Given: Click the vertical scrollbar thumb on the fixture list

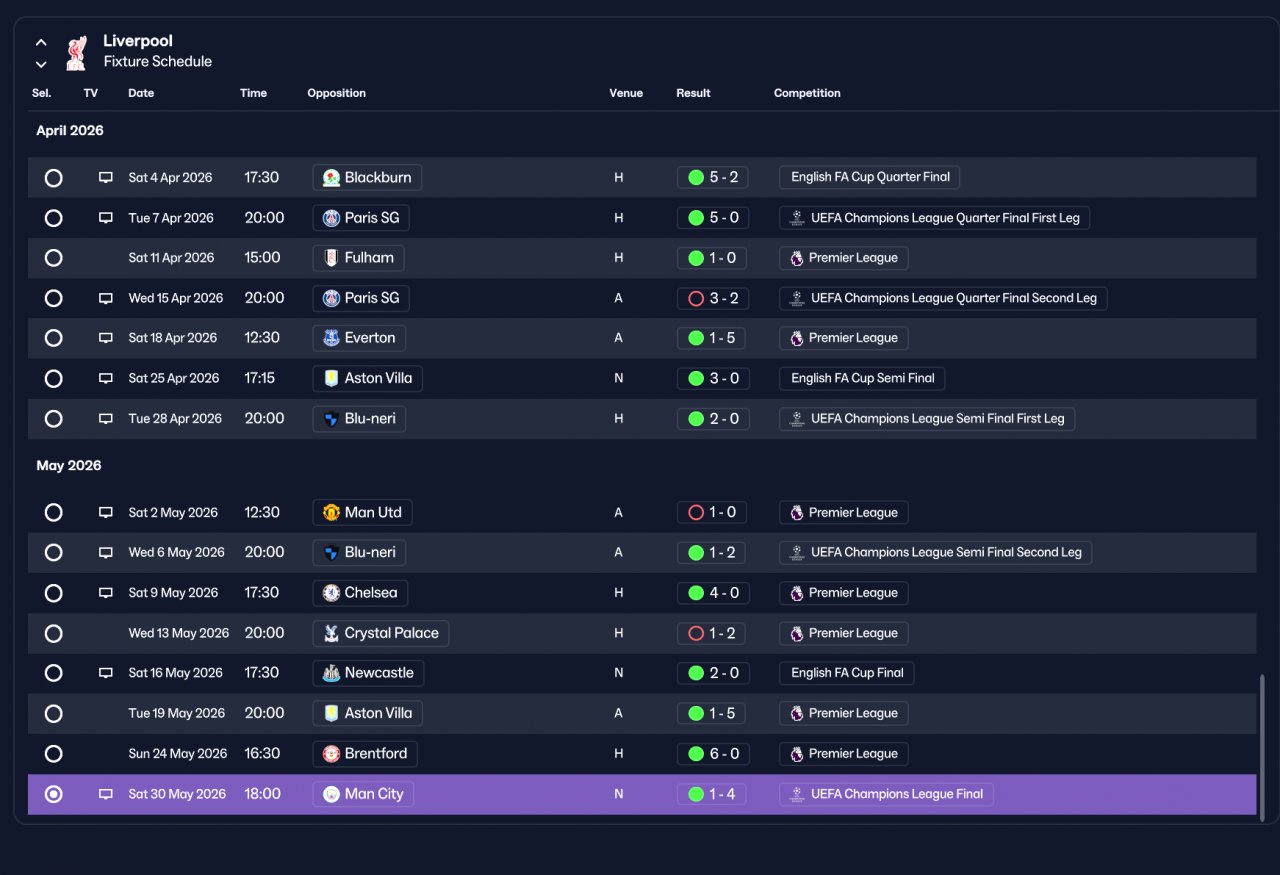Looking at the screenshot, I should [1262, 744].
